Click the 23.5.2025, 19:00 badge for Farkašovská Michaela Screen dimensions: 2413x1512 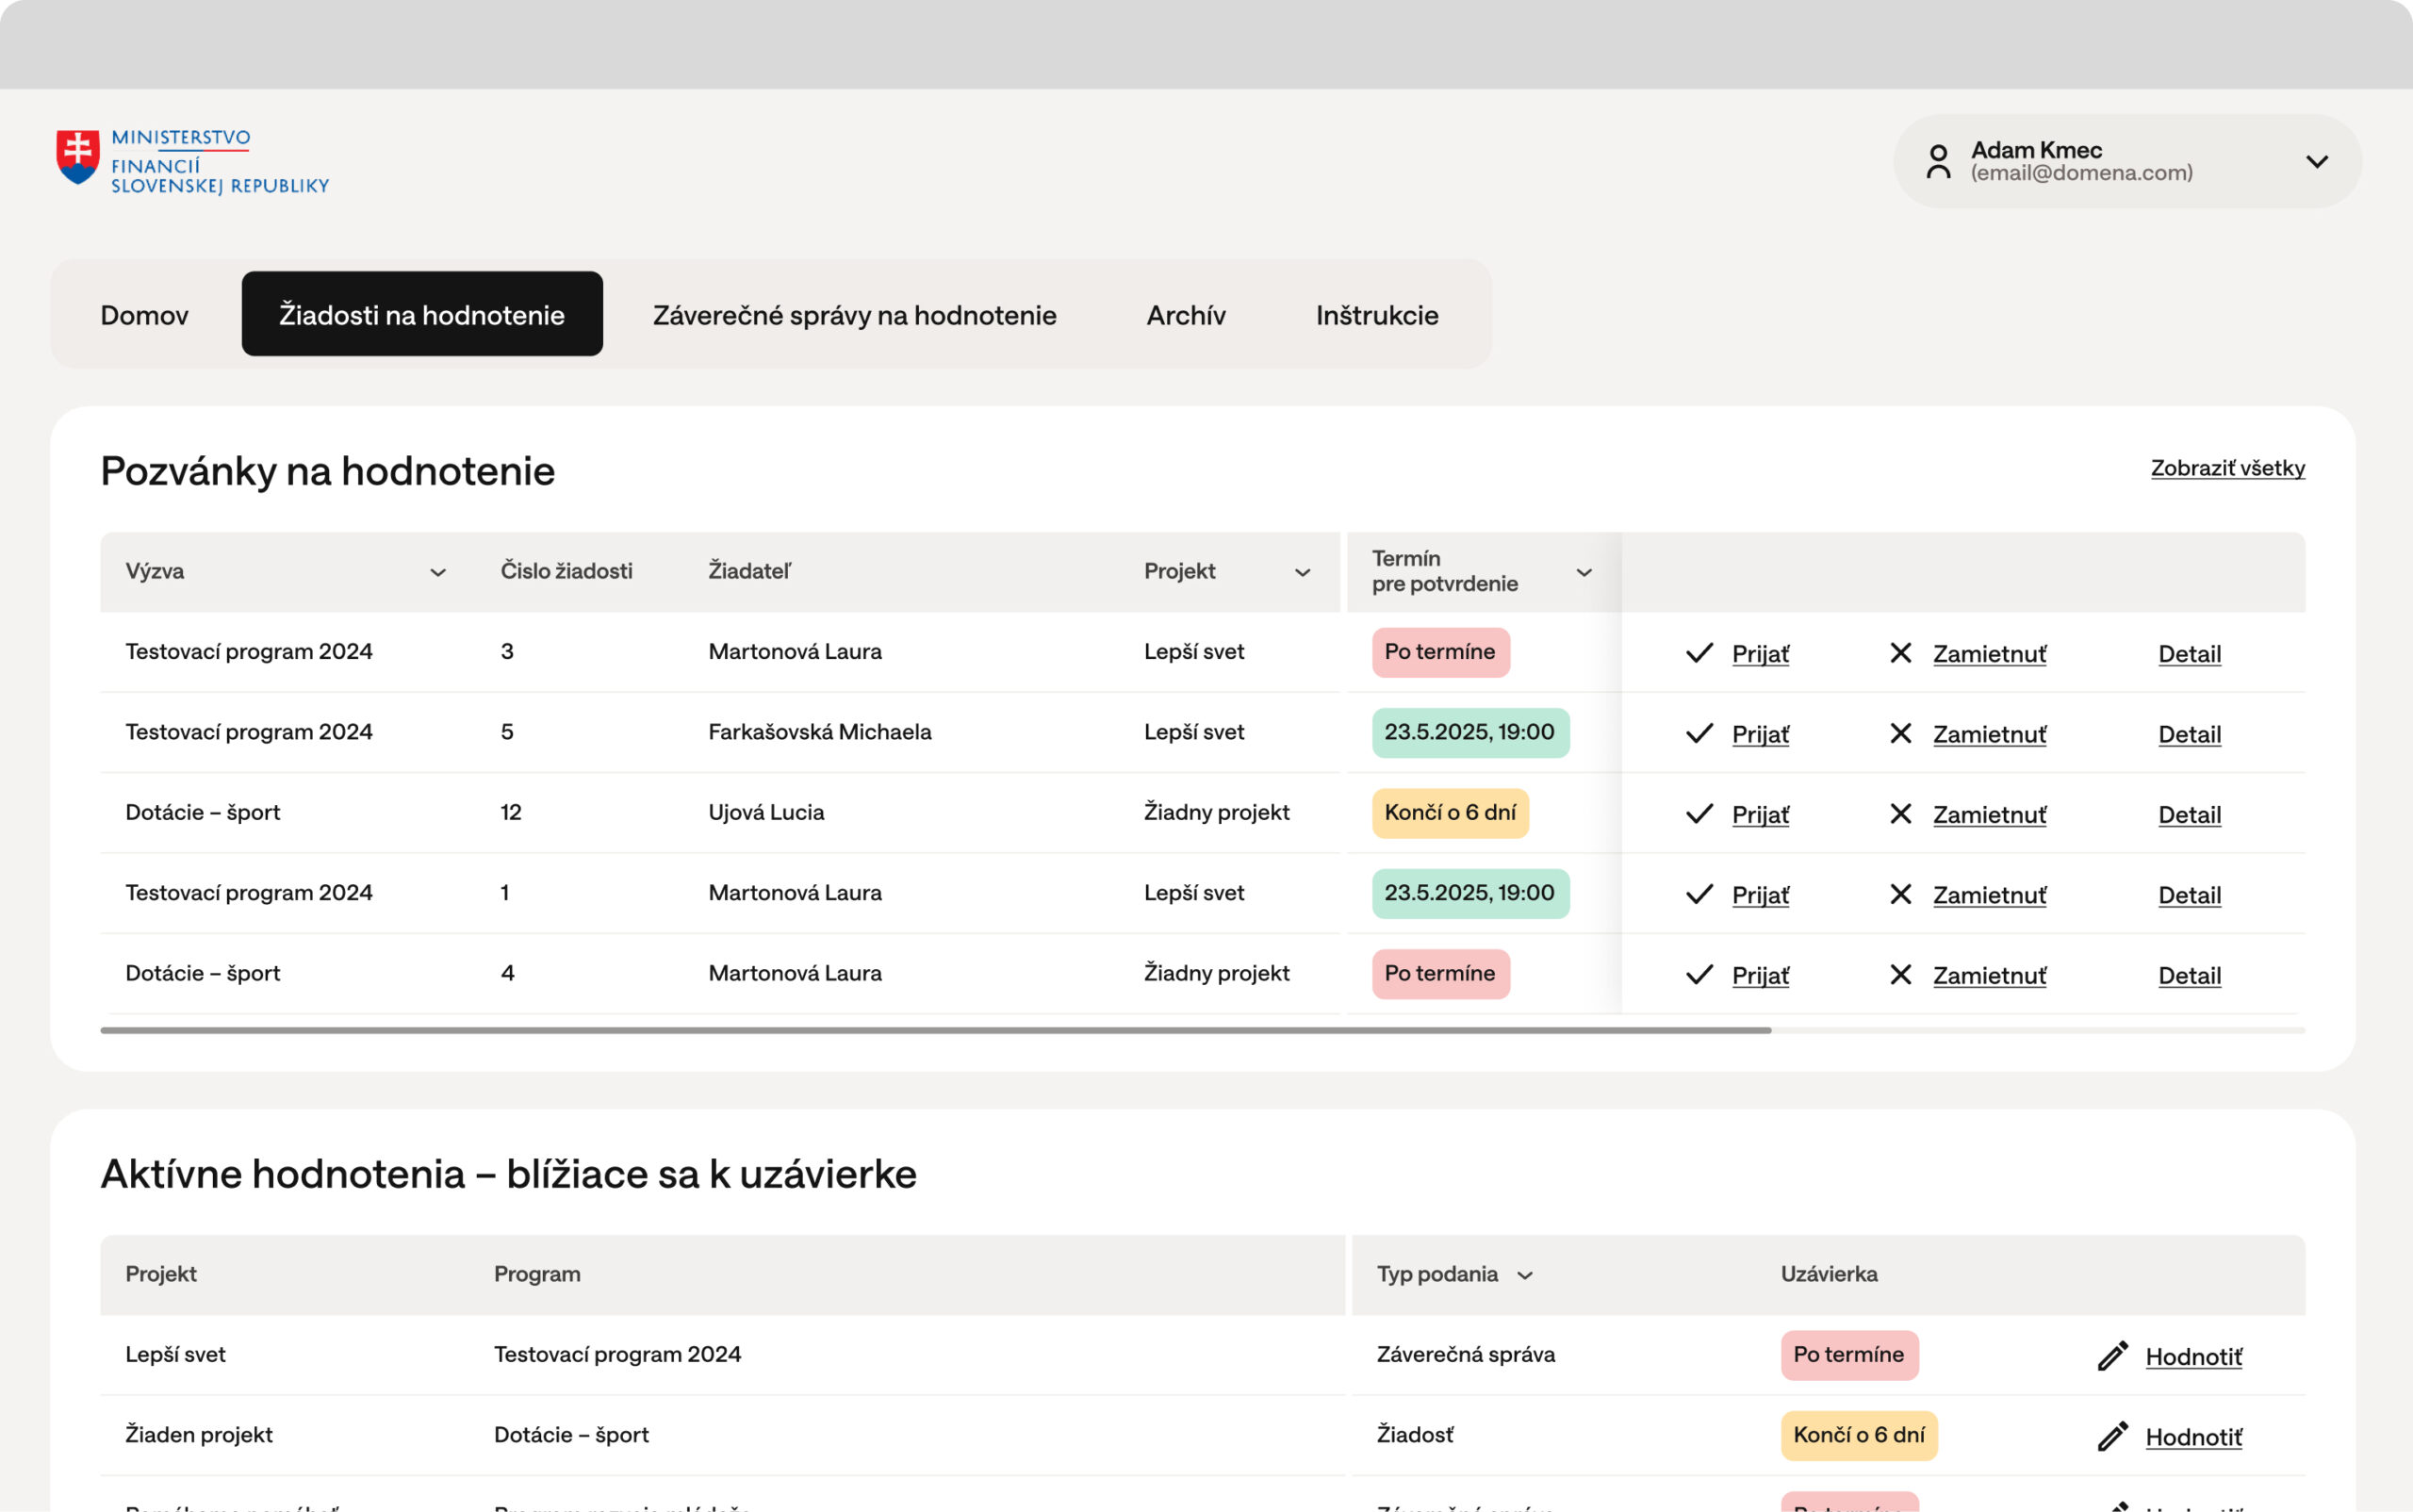click(1470, 732)
